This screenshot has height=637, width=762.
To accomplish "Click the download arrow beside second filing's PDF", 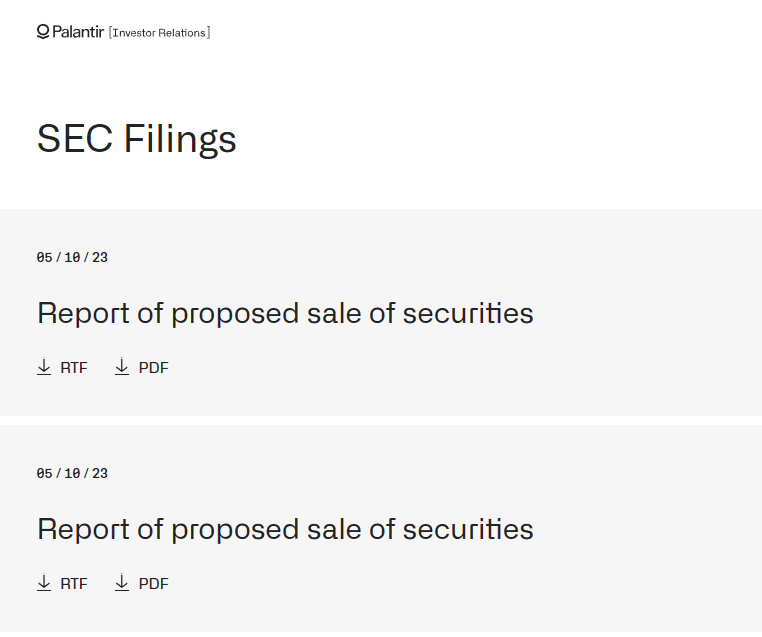I will click(x=122, y=583).
